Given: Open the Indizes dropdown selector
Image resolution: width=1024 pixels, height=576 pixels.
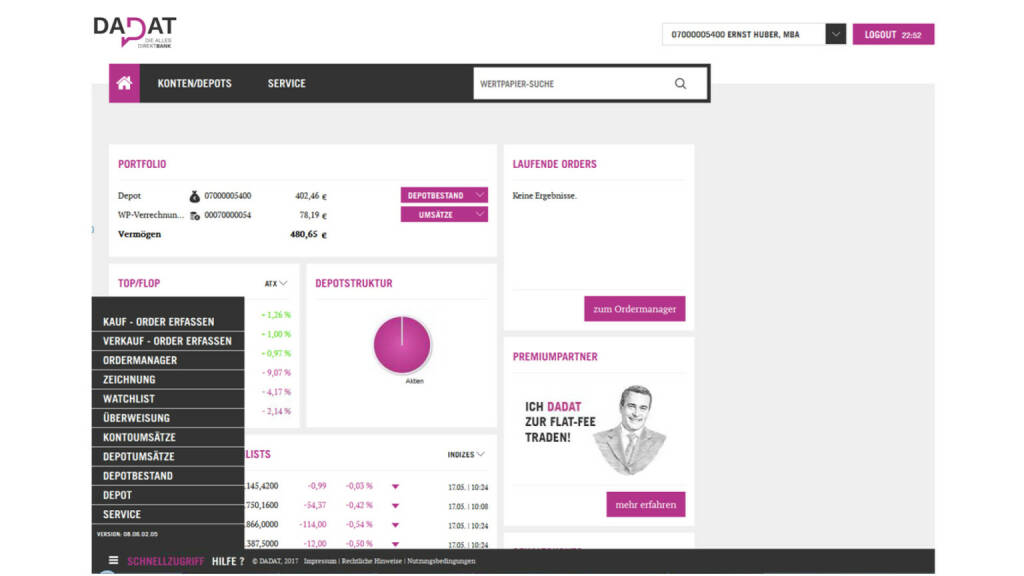Looking at the screenshot, I should coord(466,455).
